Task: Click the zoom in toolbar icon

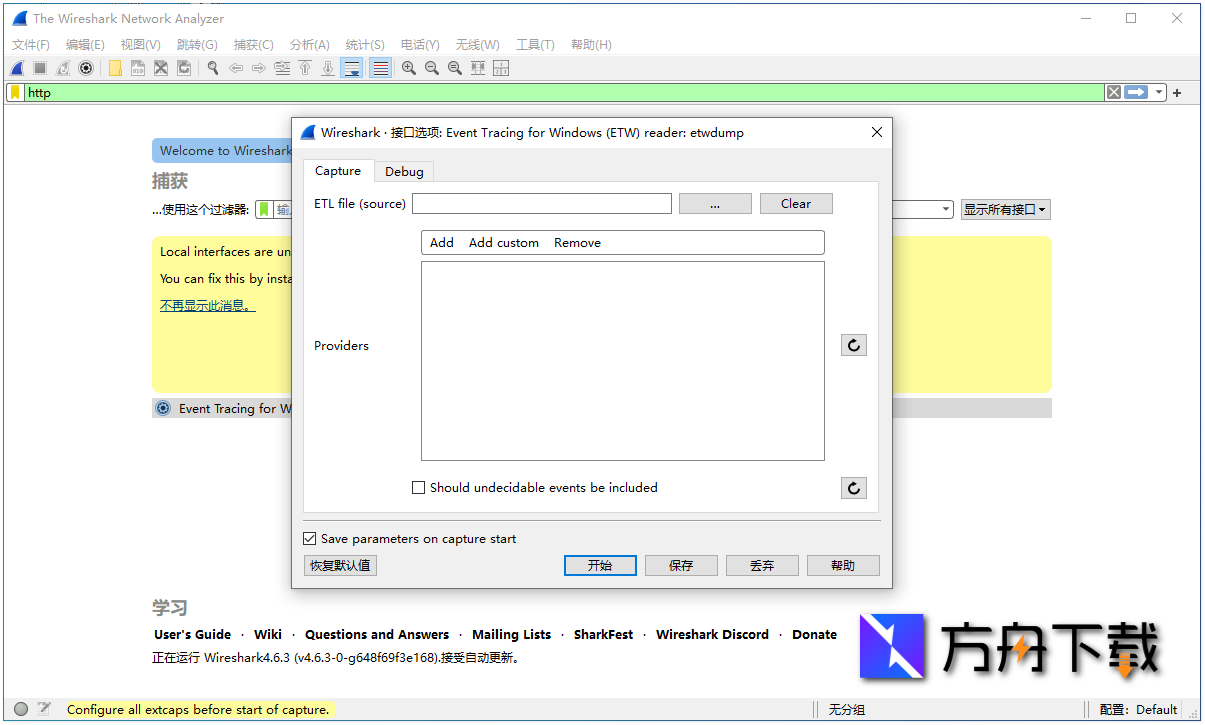Action: (409, 68)
